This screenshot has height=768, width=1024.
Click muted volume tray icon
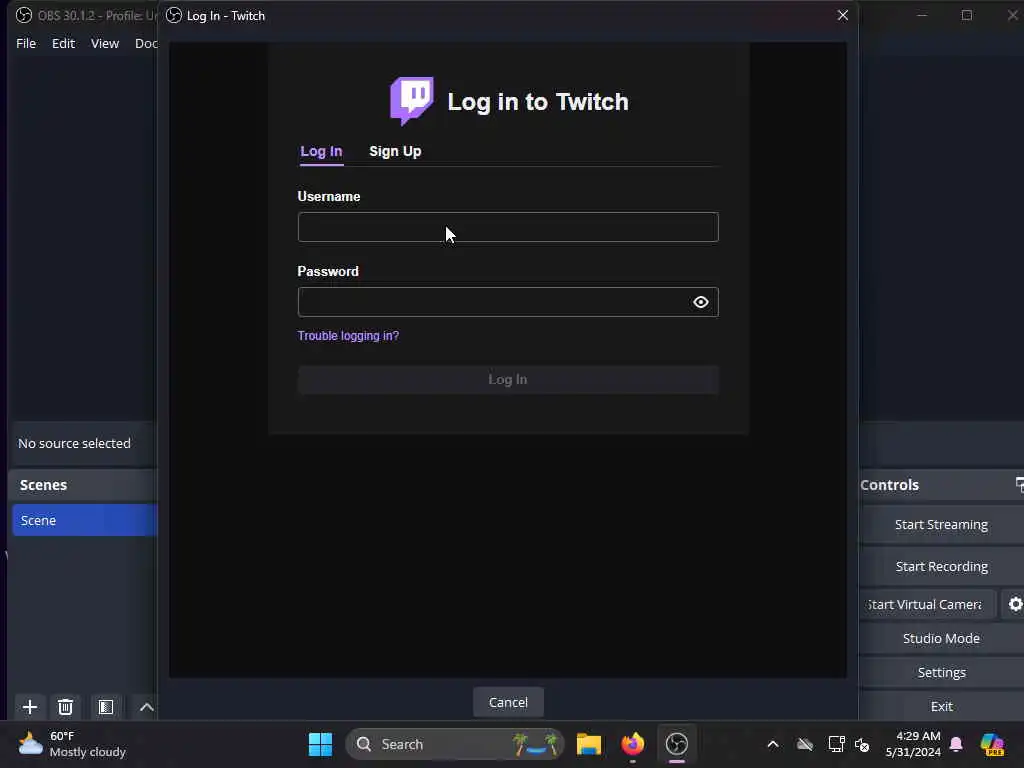(862, 744)
